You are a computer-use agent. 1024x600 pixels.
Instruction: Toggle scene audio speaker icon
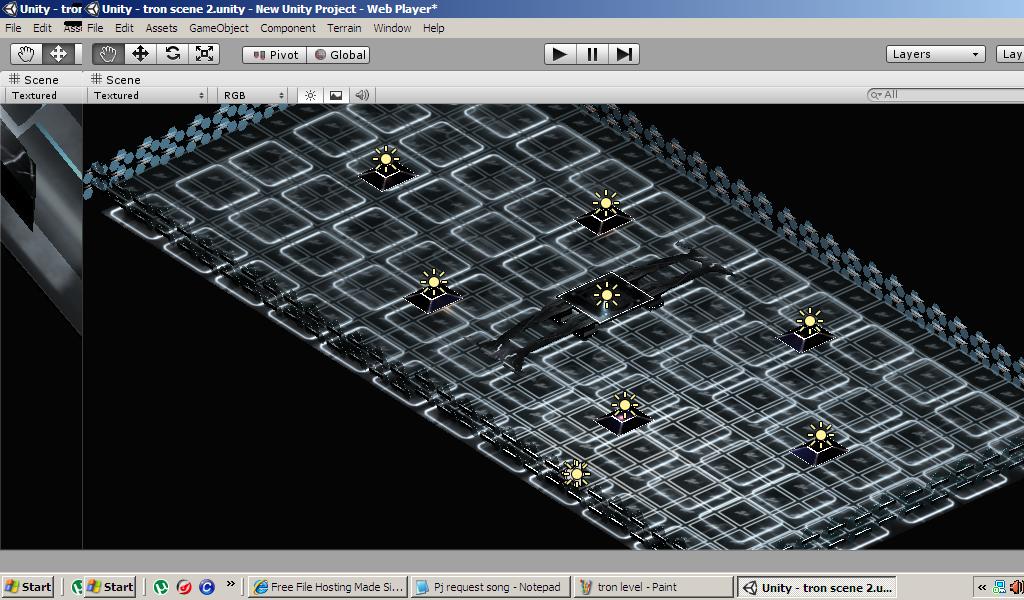click(x=362, y=95)
